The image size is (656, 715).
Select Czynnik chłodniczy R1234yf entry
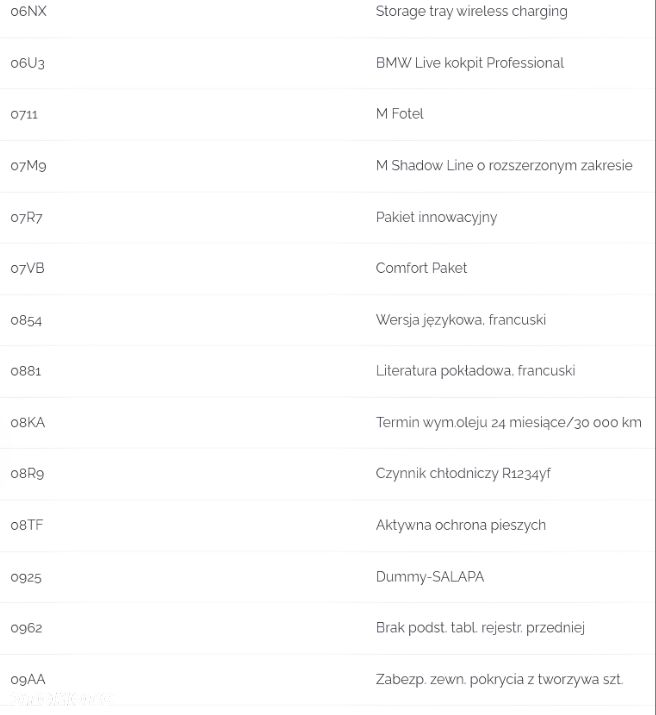pyautogui.click(x=463, y=474)
